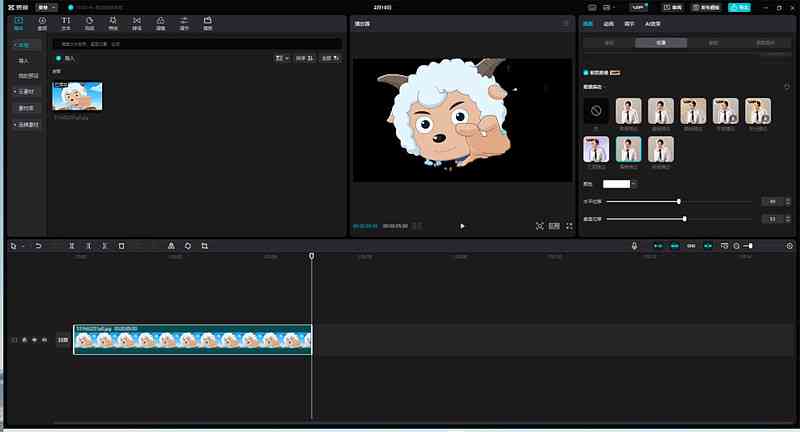Click the timeline zoom slider
The image size is (800, 432).
coord(749,246)
